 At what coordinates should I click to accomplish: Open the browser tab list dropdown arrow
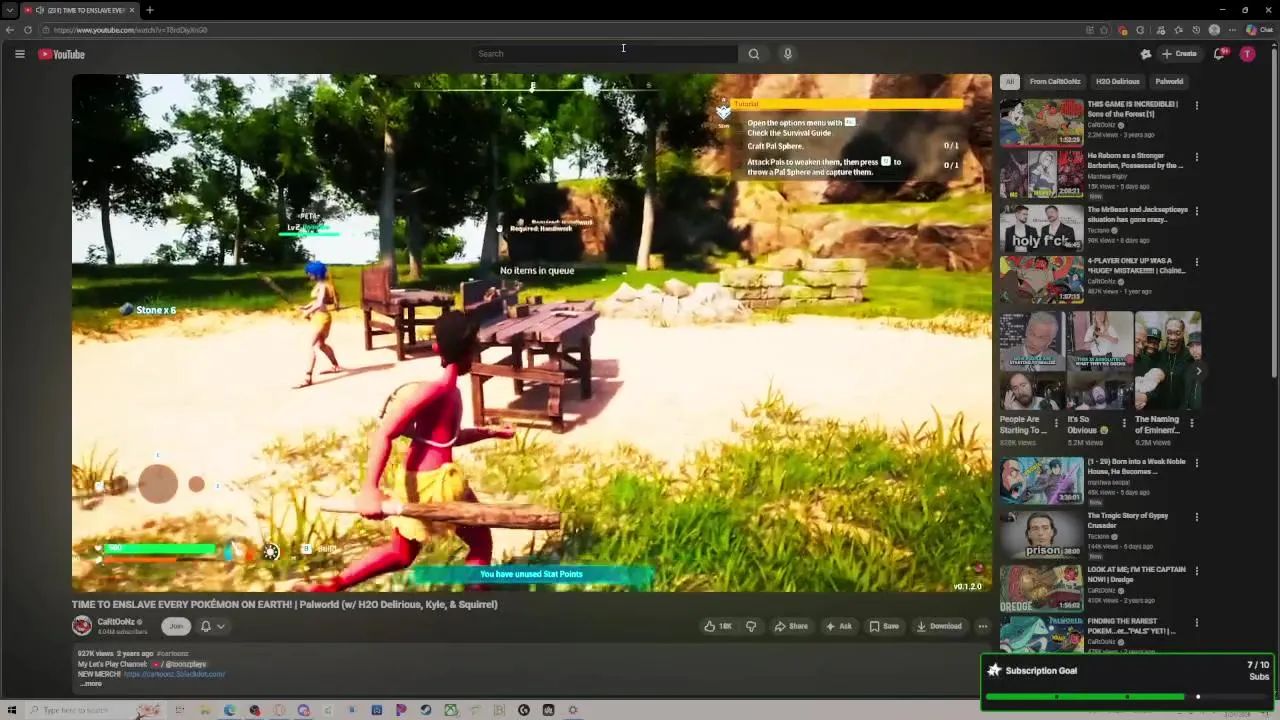point(9,10)
